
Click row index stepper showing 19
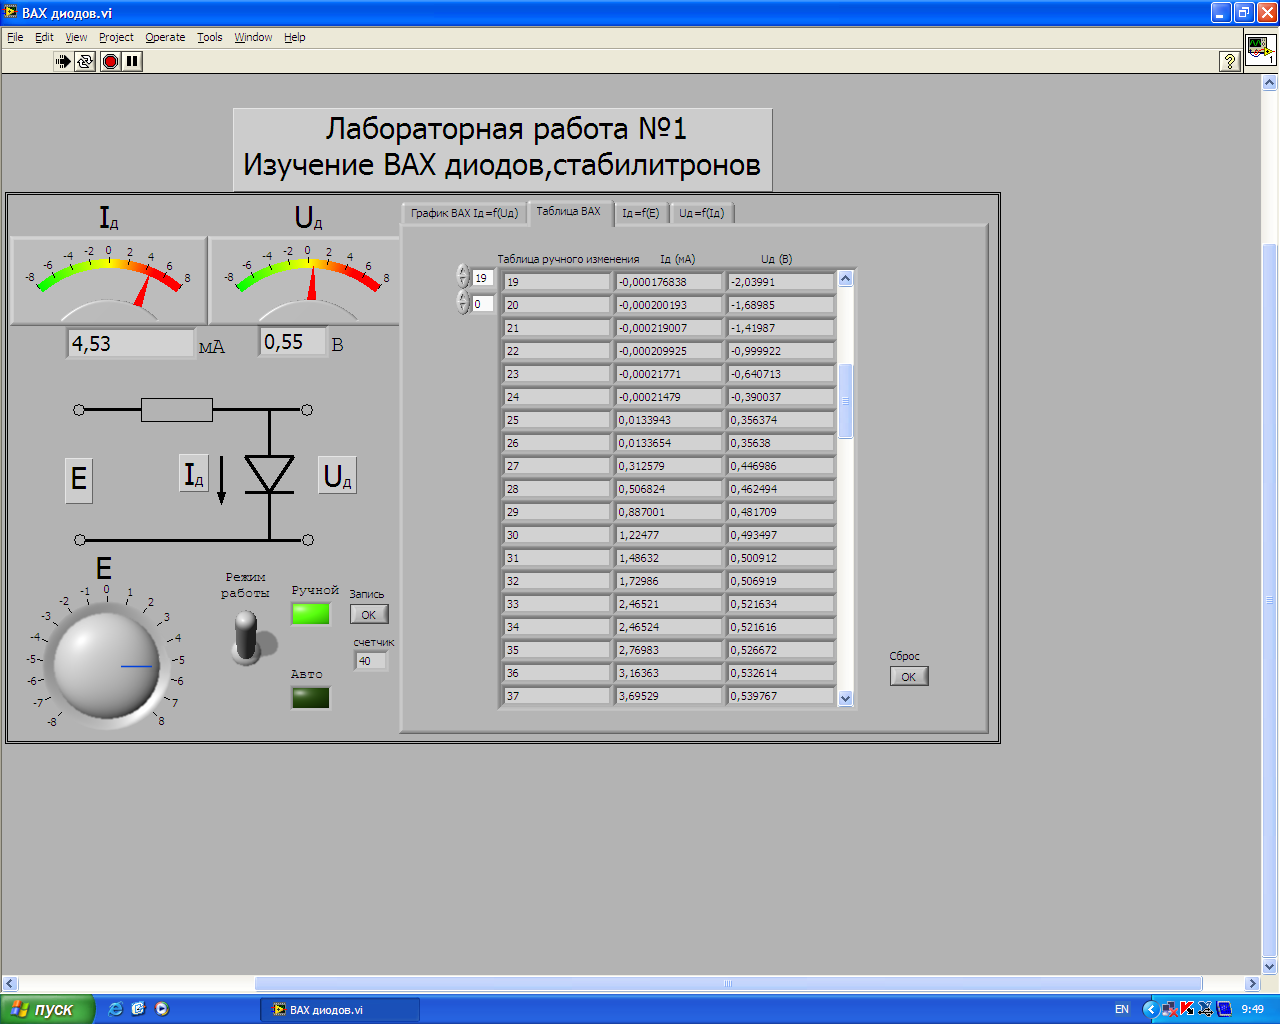462,276
